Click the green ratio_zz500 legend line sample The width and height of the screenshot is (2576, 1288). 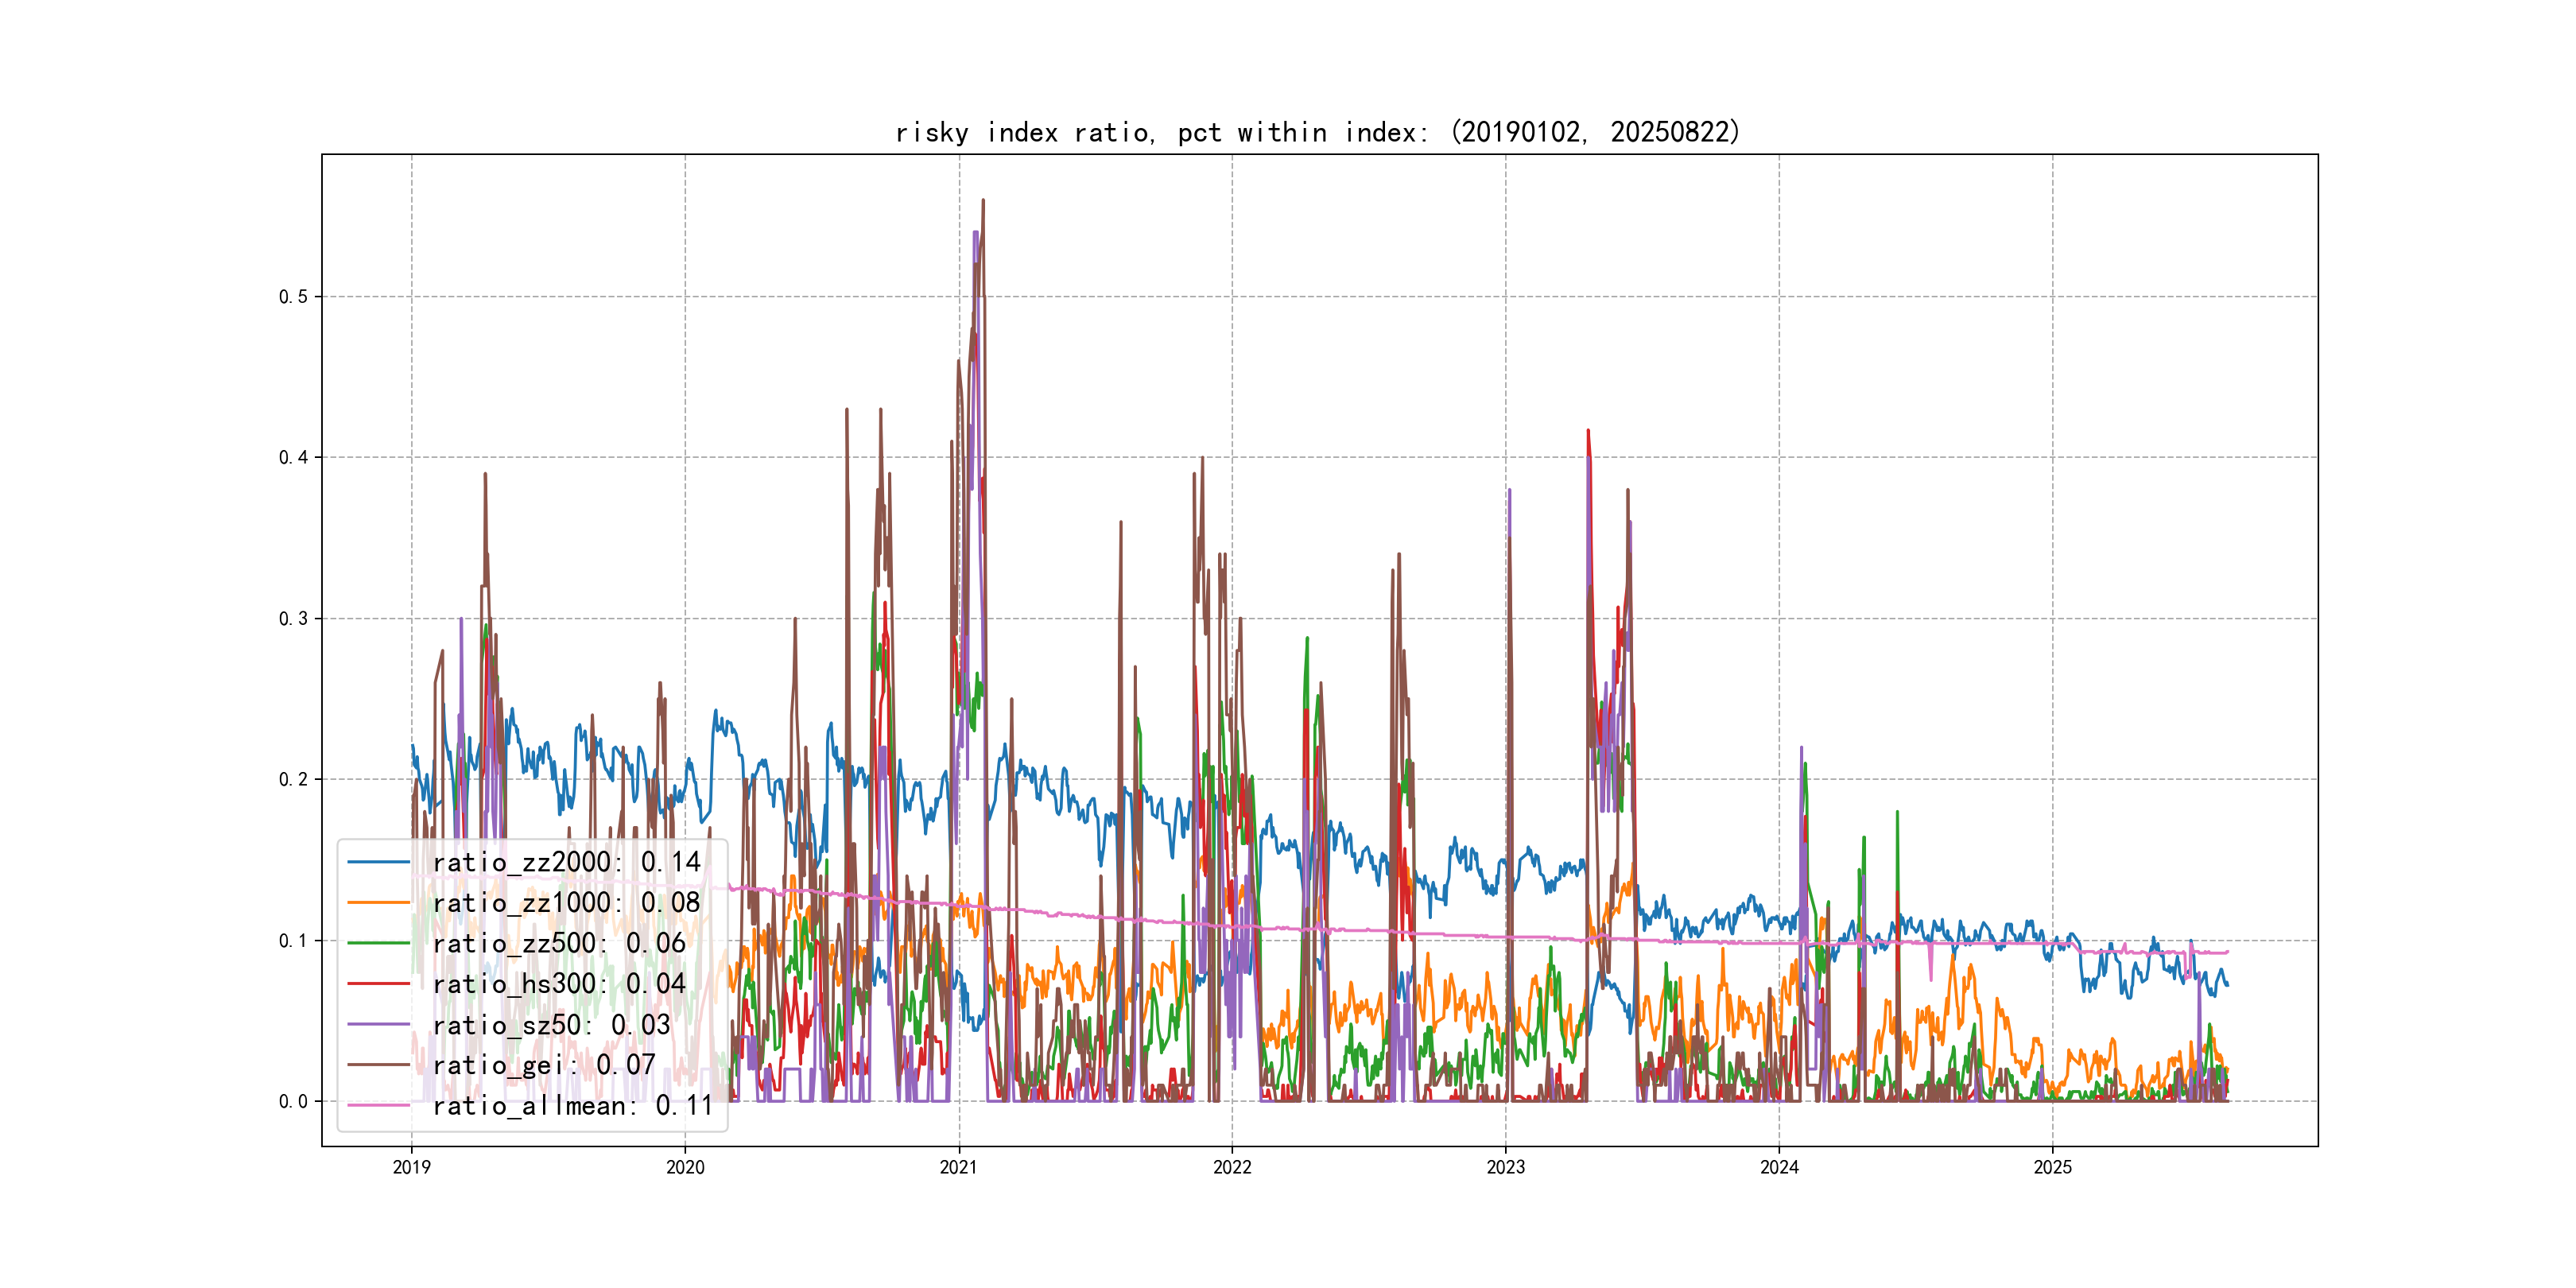click(x=379, y=943)
